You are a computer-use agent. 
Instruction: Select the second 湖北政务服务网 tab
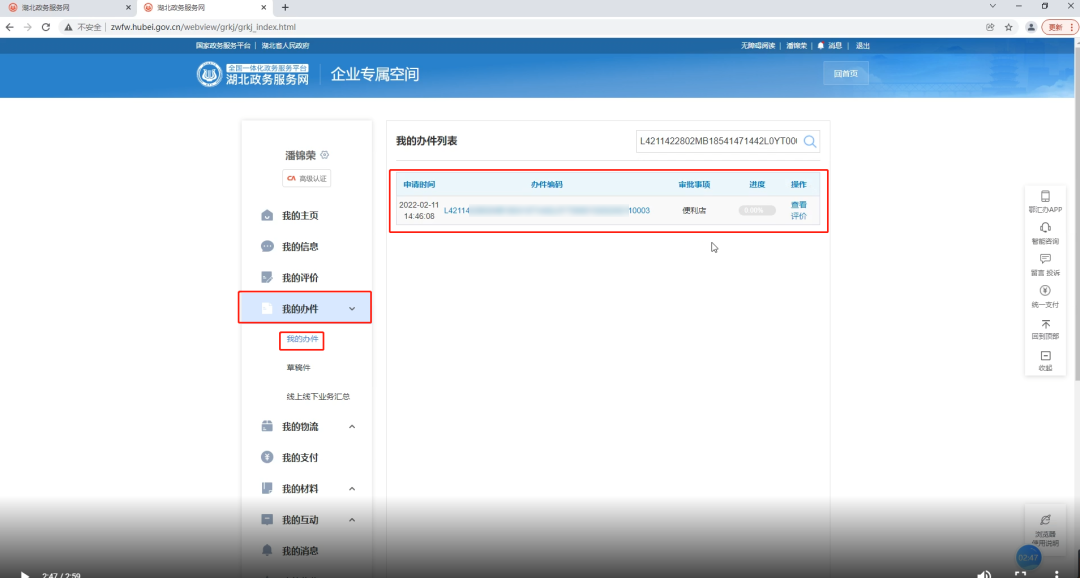(206, 8)
